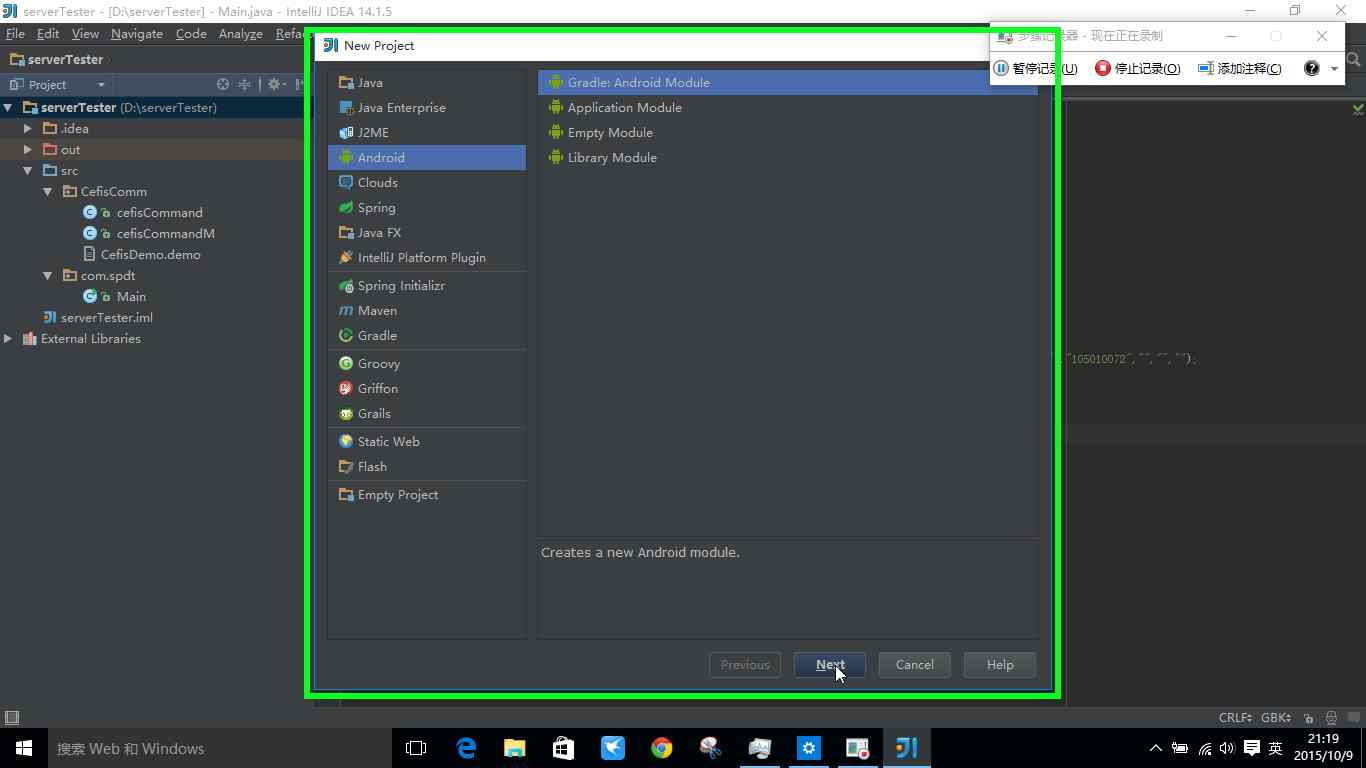Choose Spring Initializr in the list
The image size is (1366, 768).
[x=427, y=286]
